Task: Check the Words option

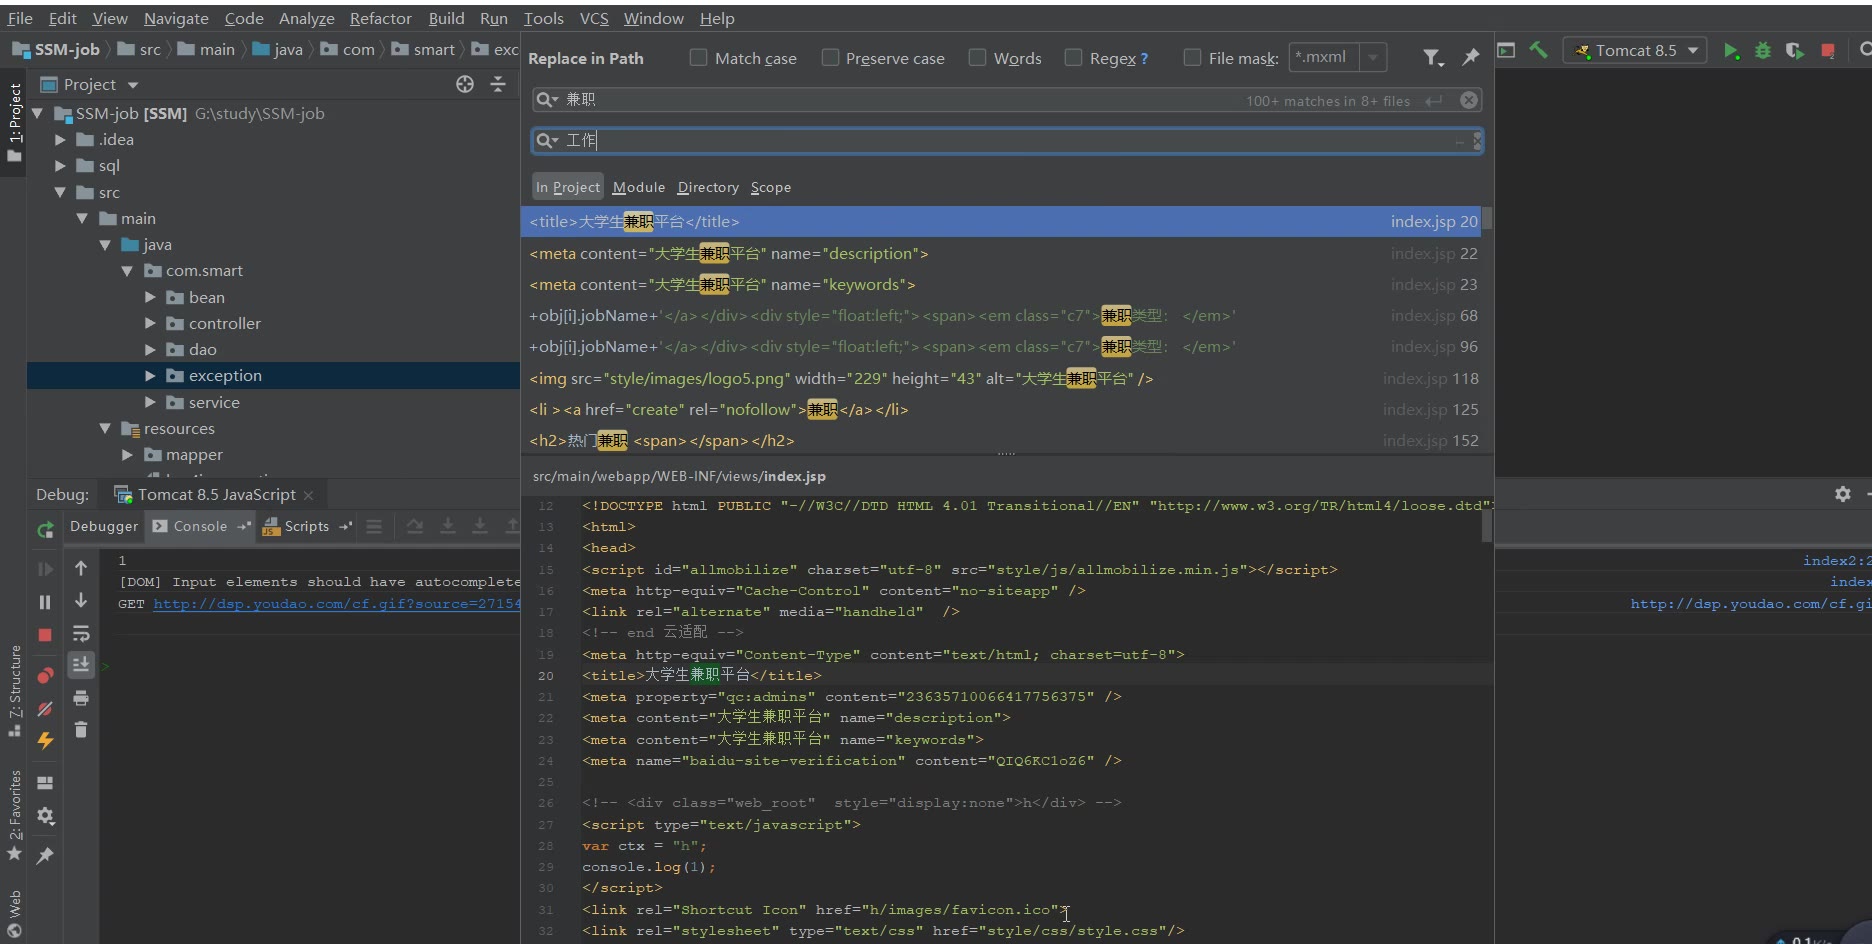Action: point(977,58)
